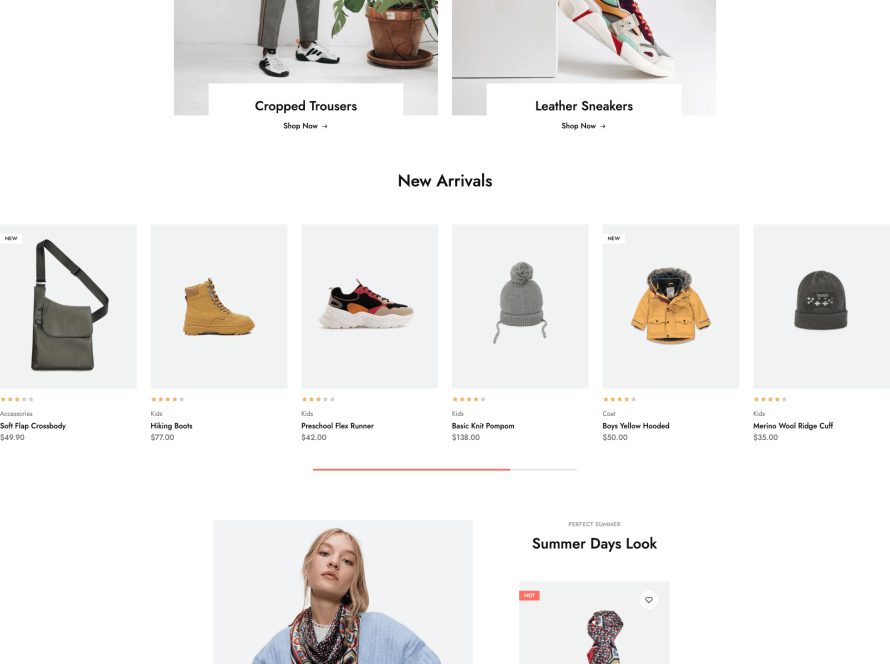
Task: Click star rating under Hiking Boots
Action: coord(167,400)
